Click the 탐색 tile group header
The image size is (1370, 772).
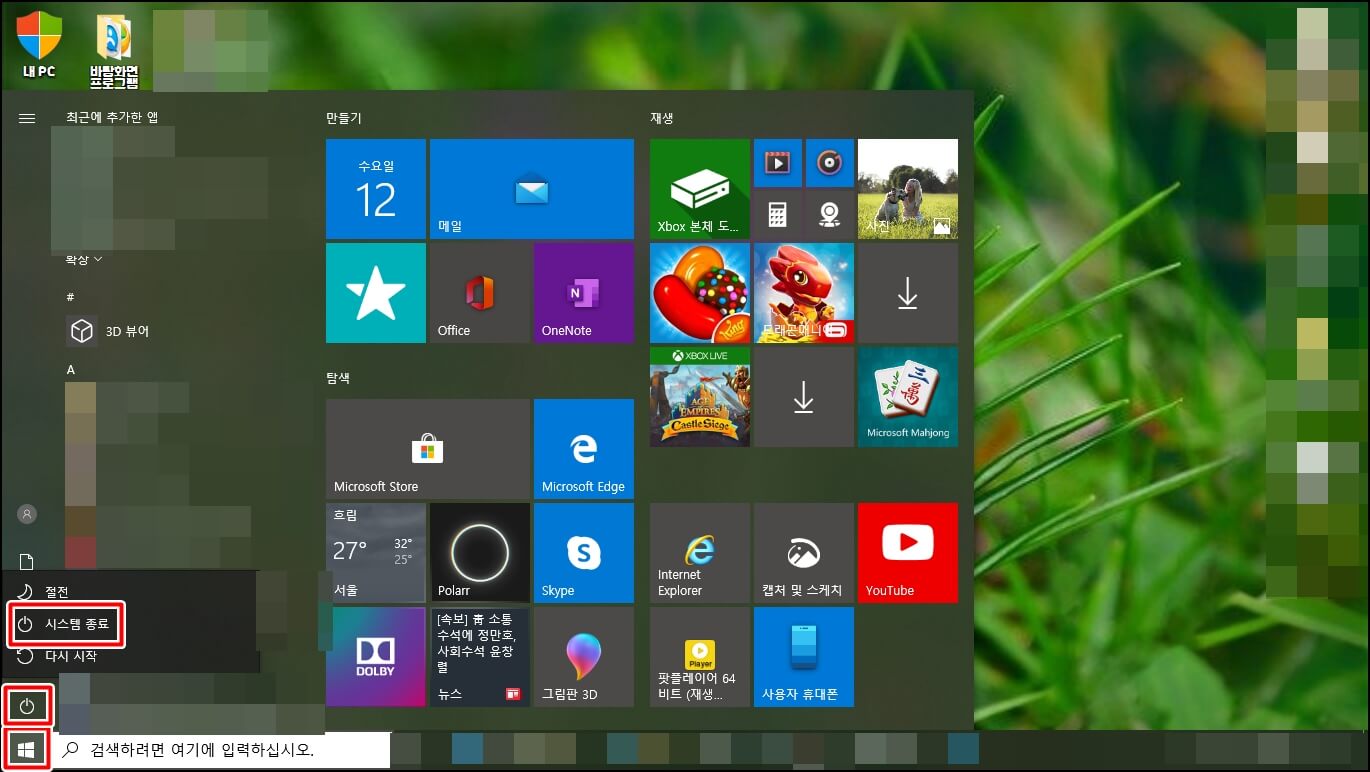338,378
